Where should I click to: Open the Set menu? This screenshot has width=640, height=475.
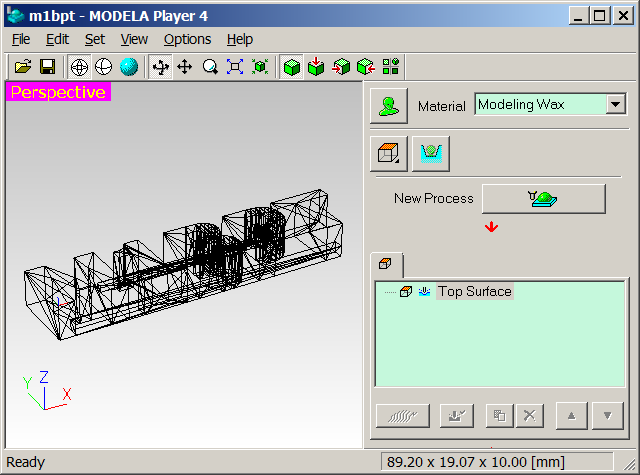95,39
